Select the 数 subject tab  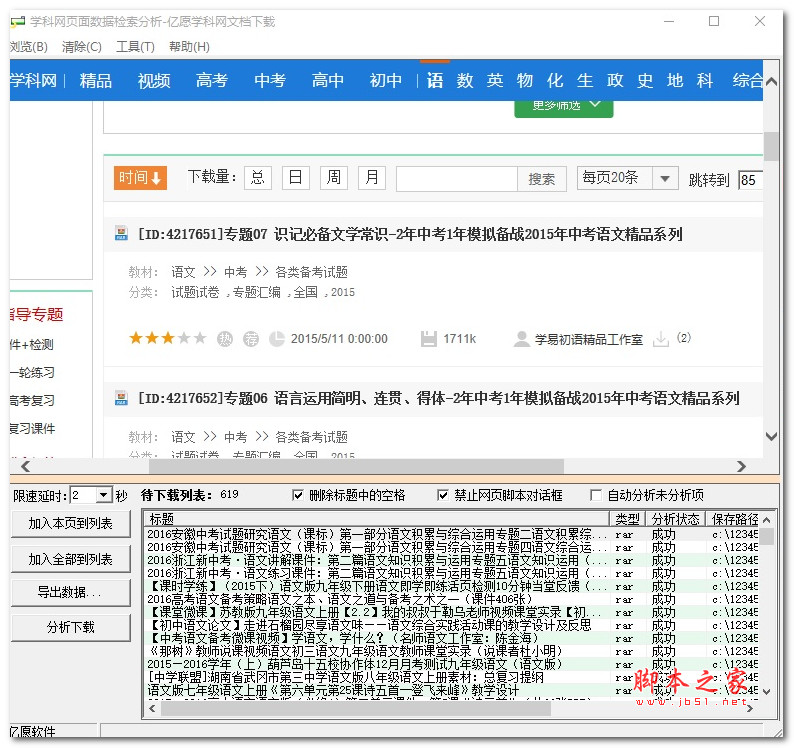(x=465, y=81)
